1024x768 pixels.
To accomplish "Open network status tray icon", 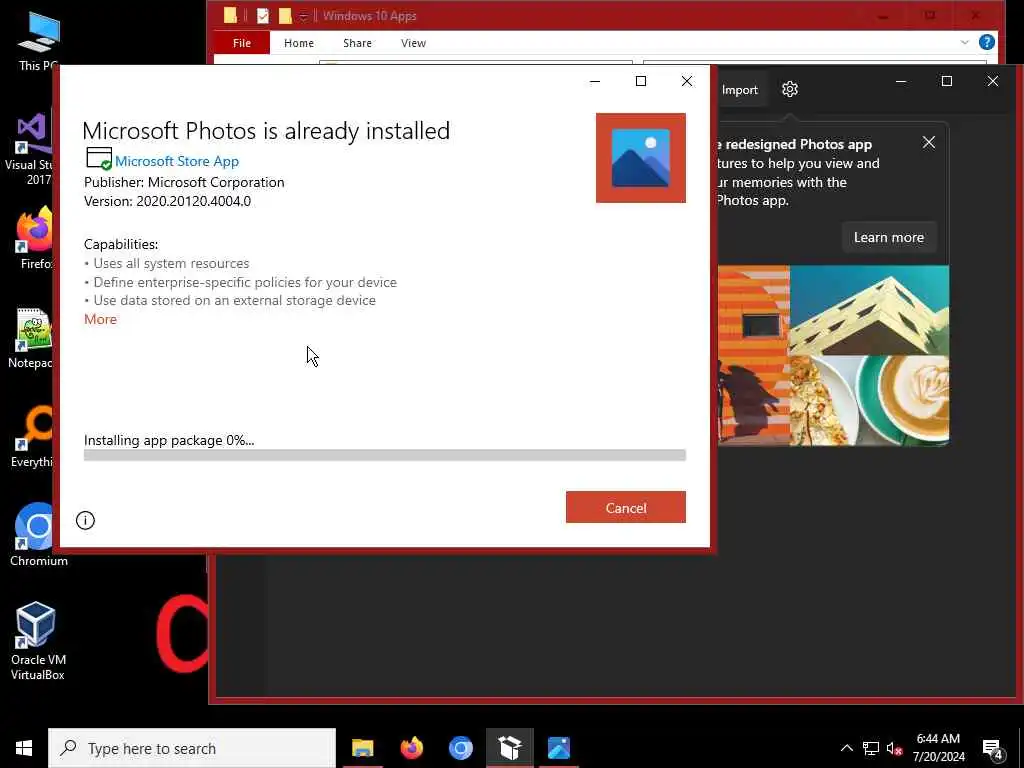I will (x=871, y=748).
